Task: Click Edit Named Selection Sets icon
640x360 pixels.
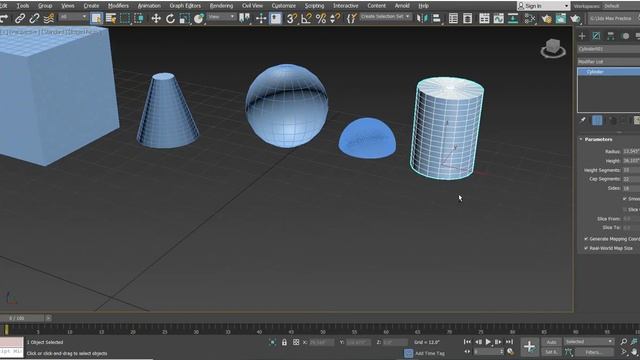Action: 352,18
